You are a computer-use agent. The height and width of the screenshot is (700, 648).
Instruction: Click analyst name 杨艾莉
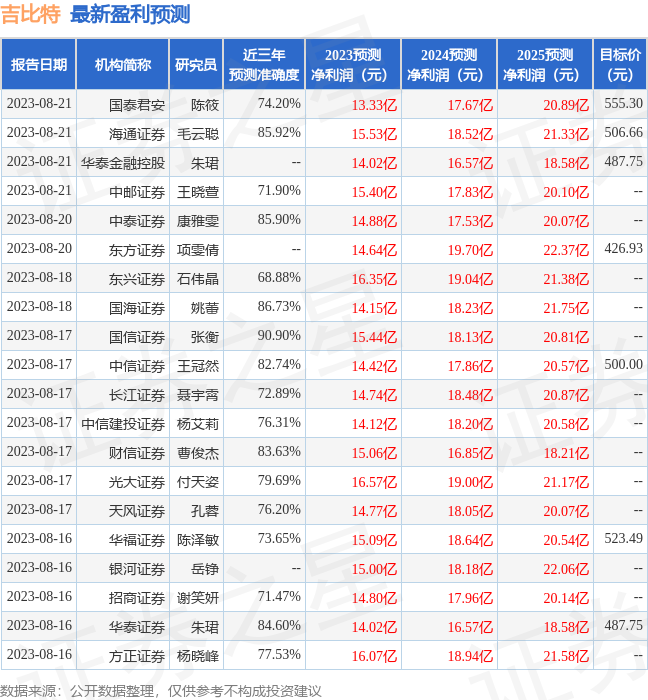click(198, 424)
